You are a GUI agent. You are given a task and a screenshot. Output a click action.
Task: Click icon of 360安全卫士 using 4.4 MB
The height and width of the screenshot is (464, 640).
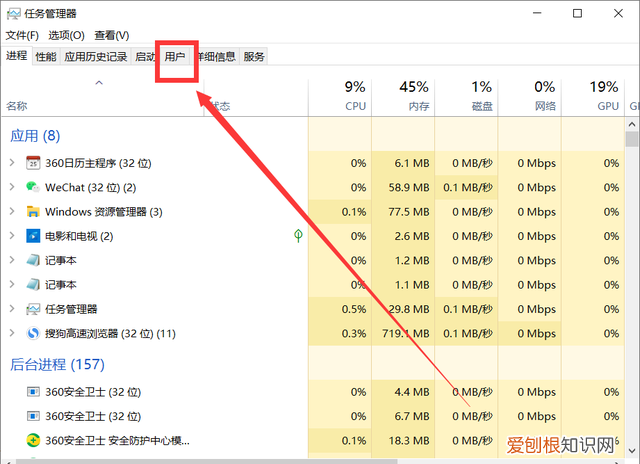point(33,392)
